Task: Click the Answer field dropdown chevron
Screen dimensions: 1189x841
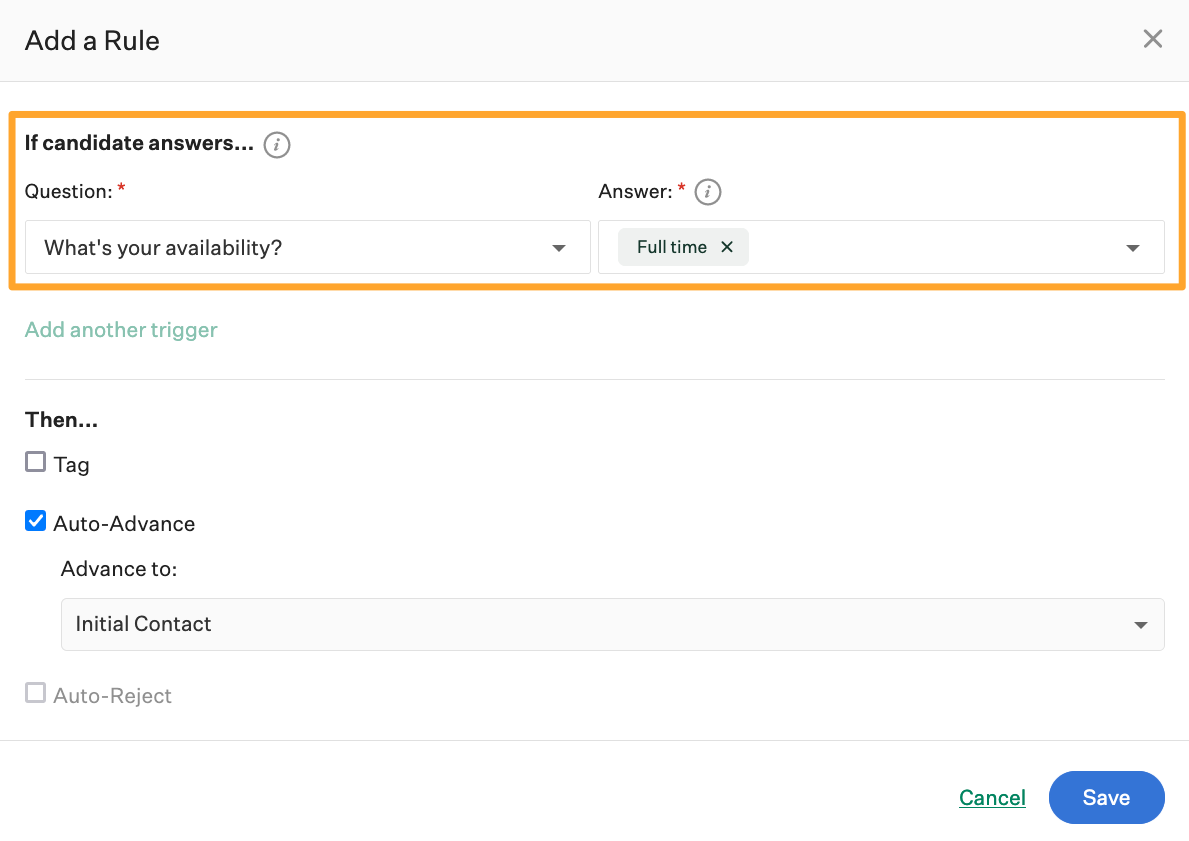Action: 1132,247
